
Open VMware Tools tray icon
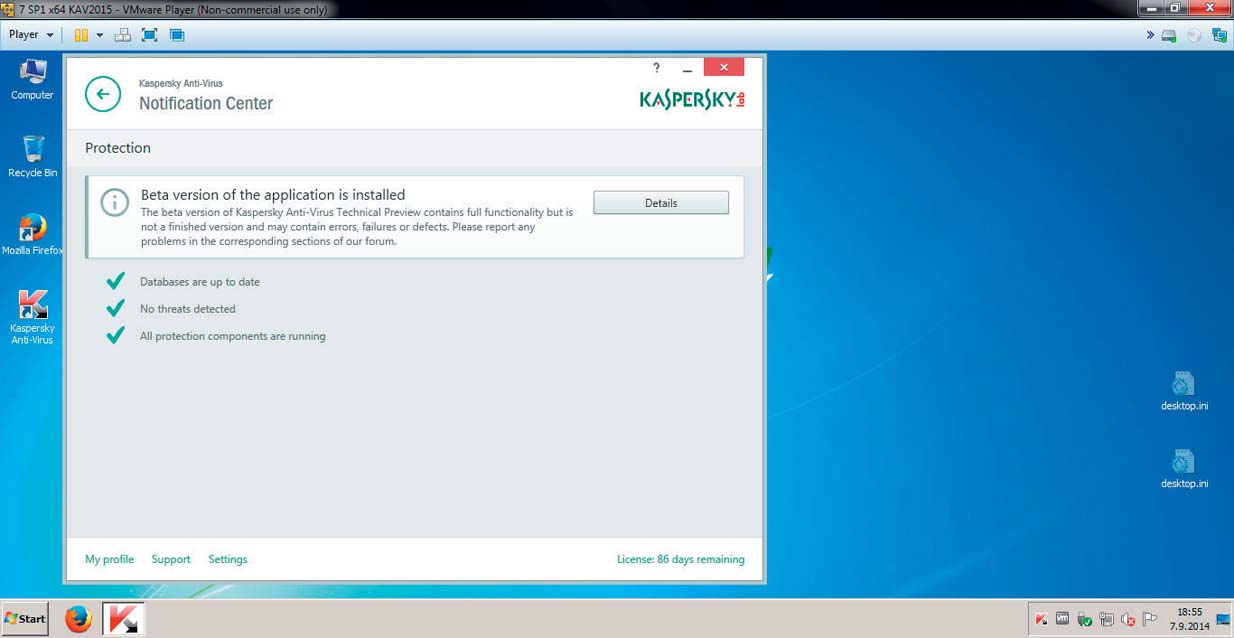pyautogui.click(x=1062, y=619)
